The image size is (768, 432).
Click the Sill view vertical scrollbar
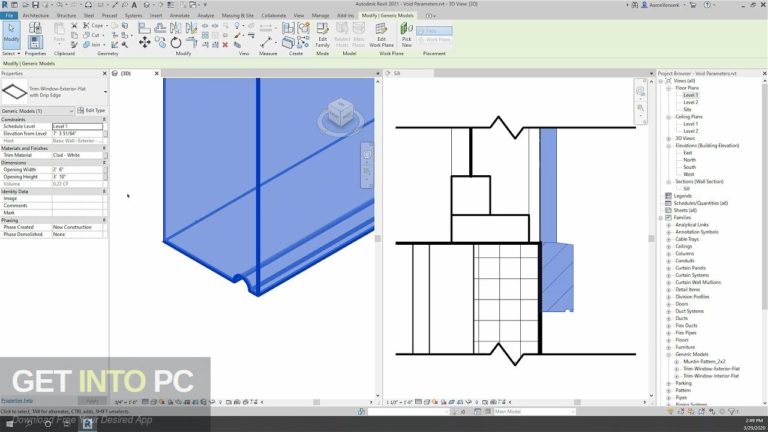click(x=651, y=239)
